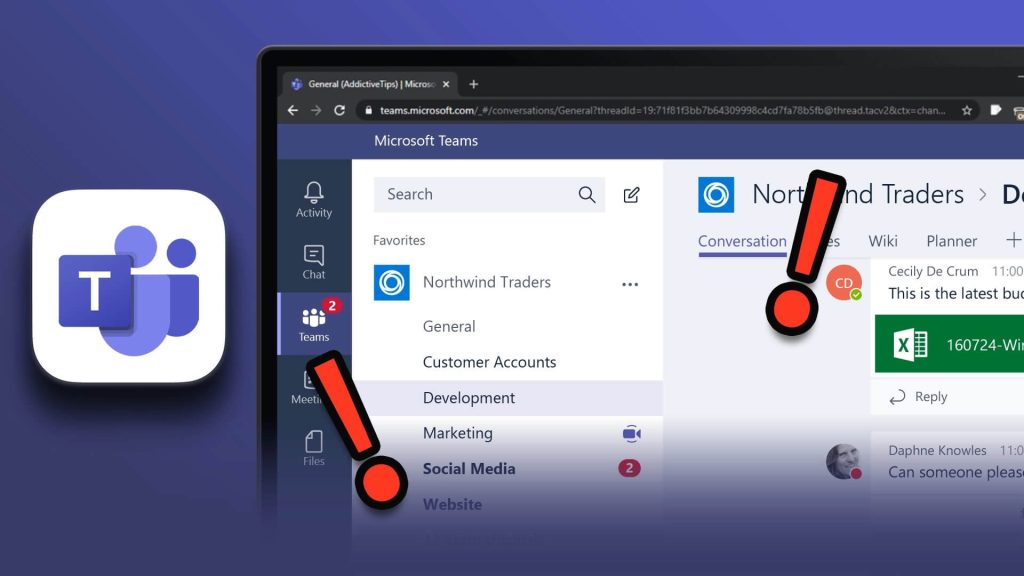The image size is (1024, 576).
Task: Open the Social Media channel
Action: [469, 468]
